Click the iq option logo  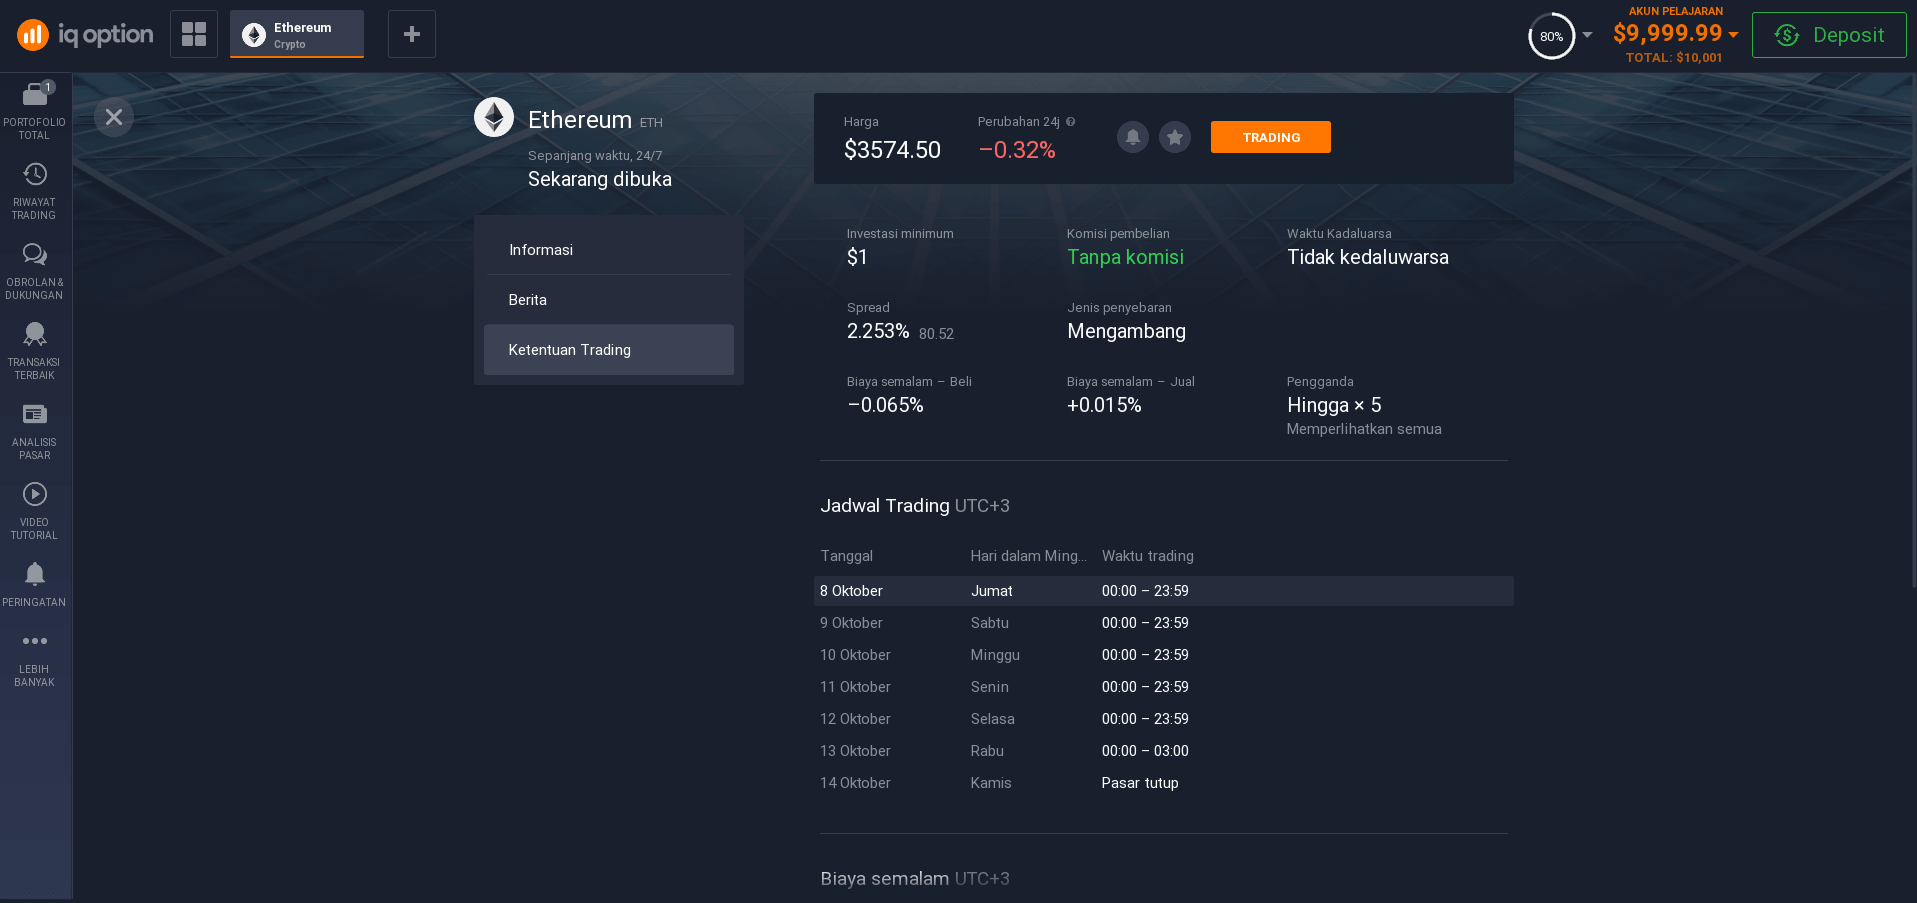click(85, 35)
